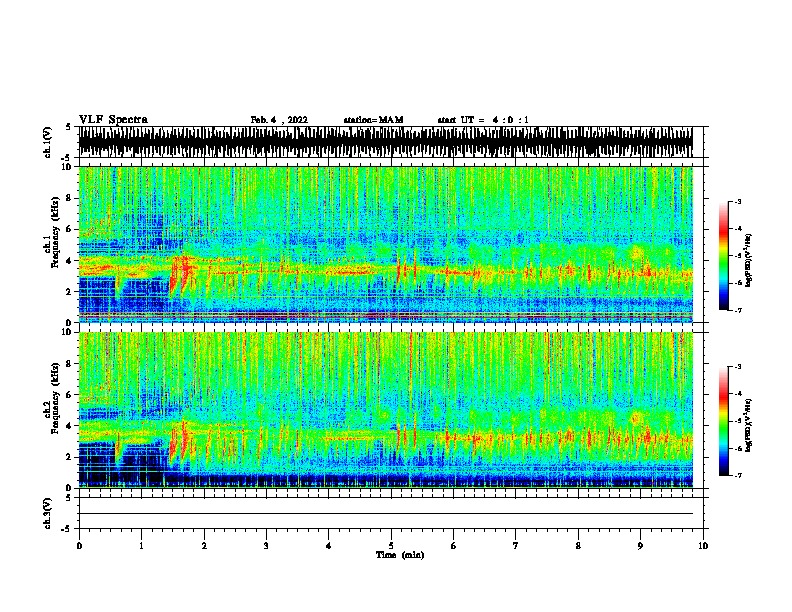This screenshot has width=792, height=612.
Task: Click the "ch.3(V)" axis label
Action: [x=47, y=513]
